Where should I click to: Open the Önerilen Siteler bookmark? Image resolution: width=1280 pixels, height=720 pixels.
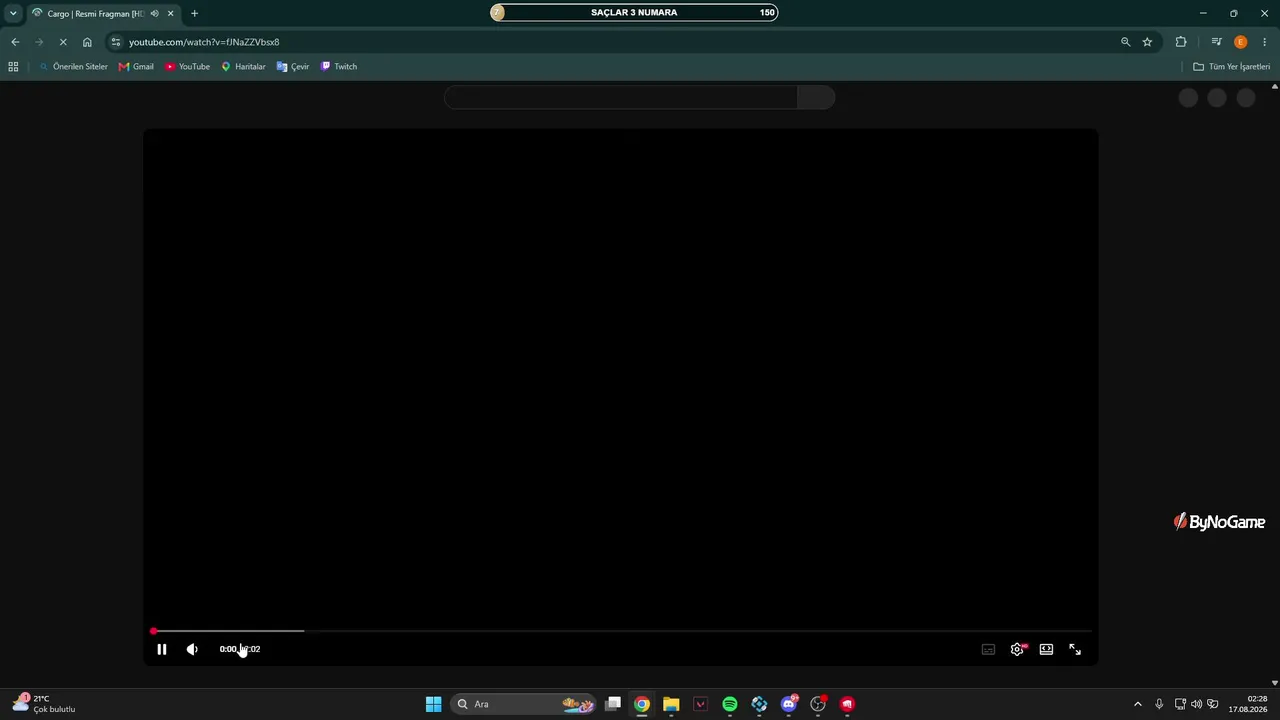tap(73, 67)
